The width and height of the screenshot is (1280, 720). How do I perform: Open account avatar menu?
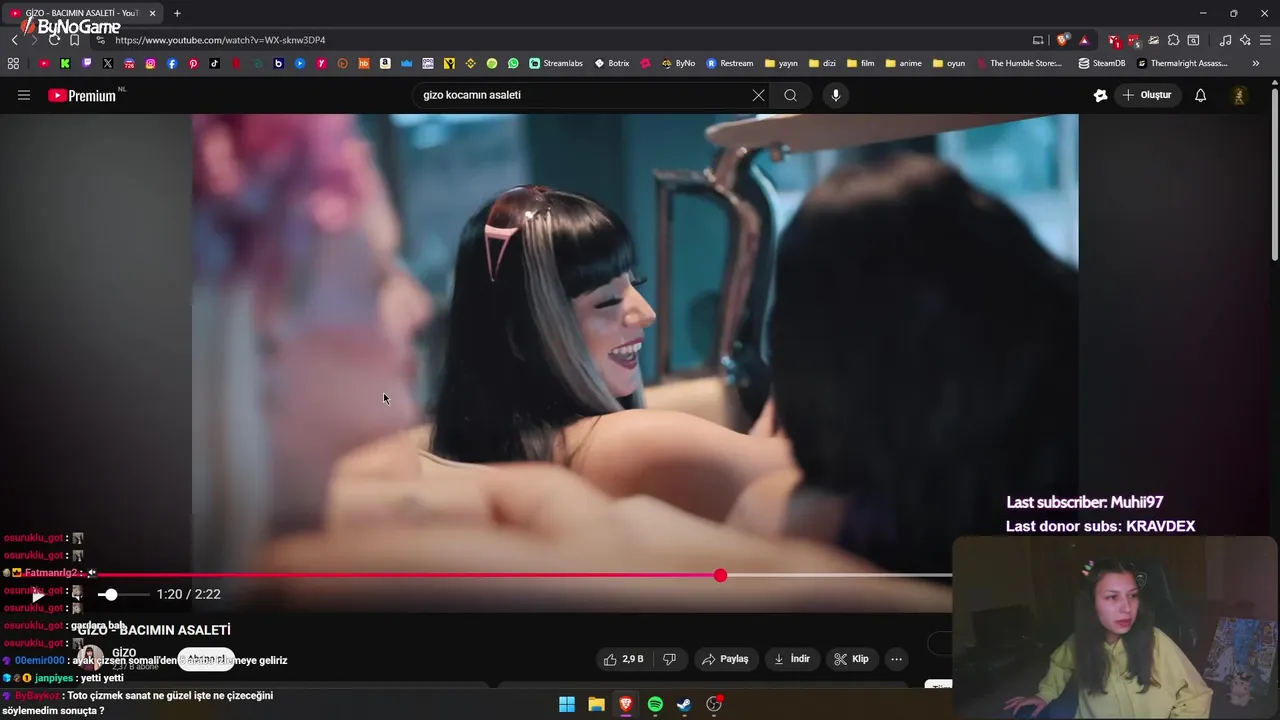(x=1239, y=95)
